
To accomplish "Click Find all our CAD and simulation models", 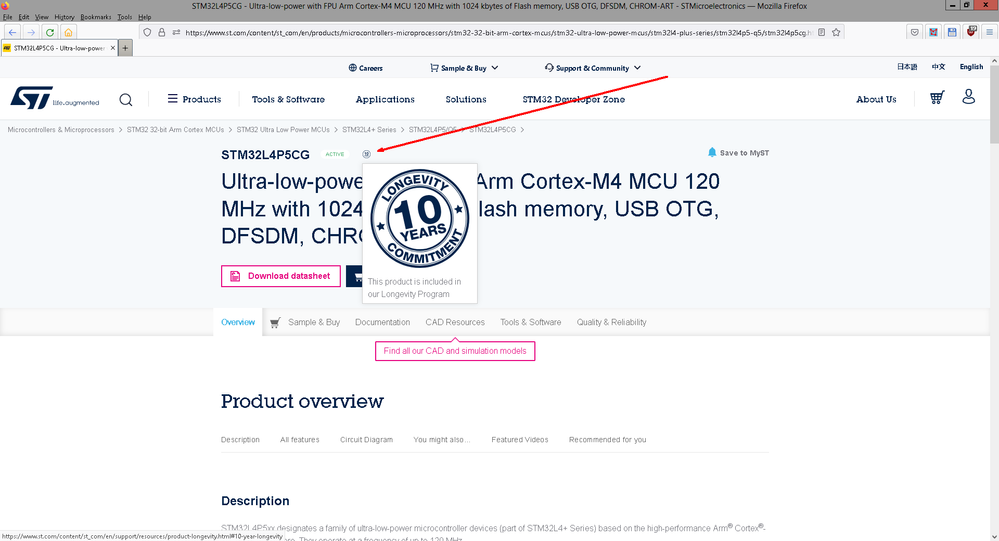I will pos(455,351).
